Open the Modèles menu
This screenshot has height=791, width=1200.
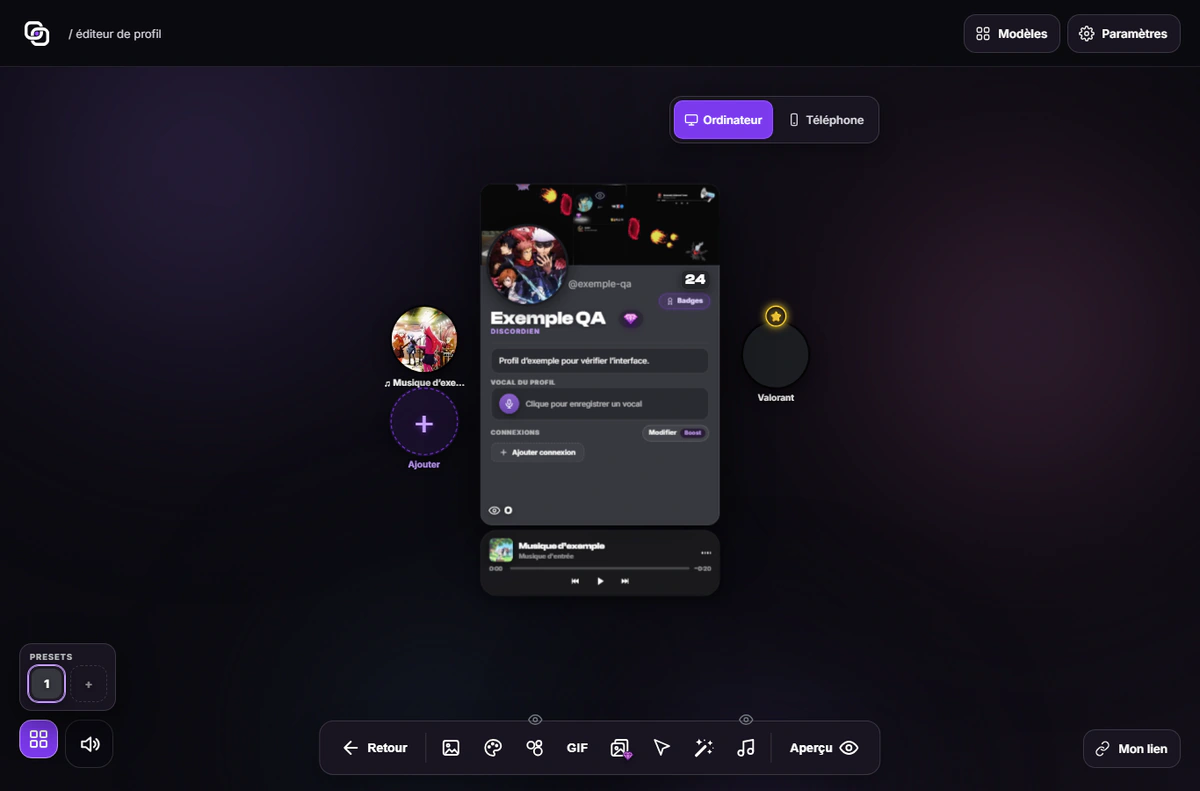tap(1012, 34)
